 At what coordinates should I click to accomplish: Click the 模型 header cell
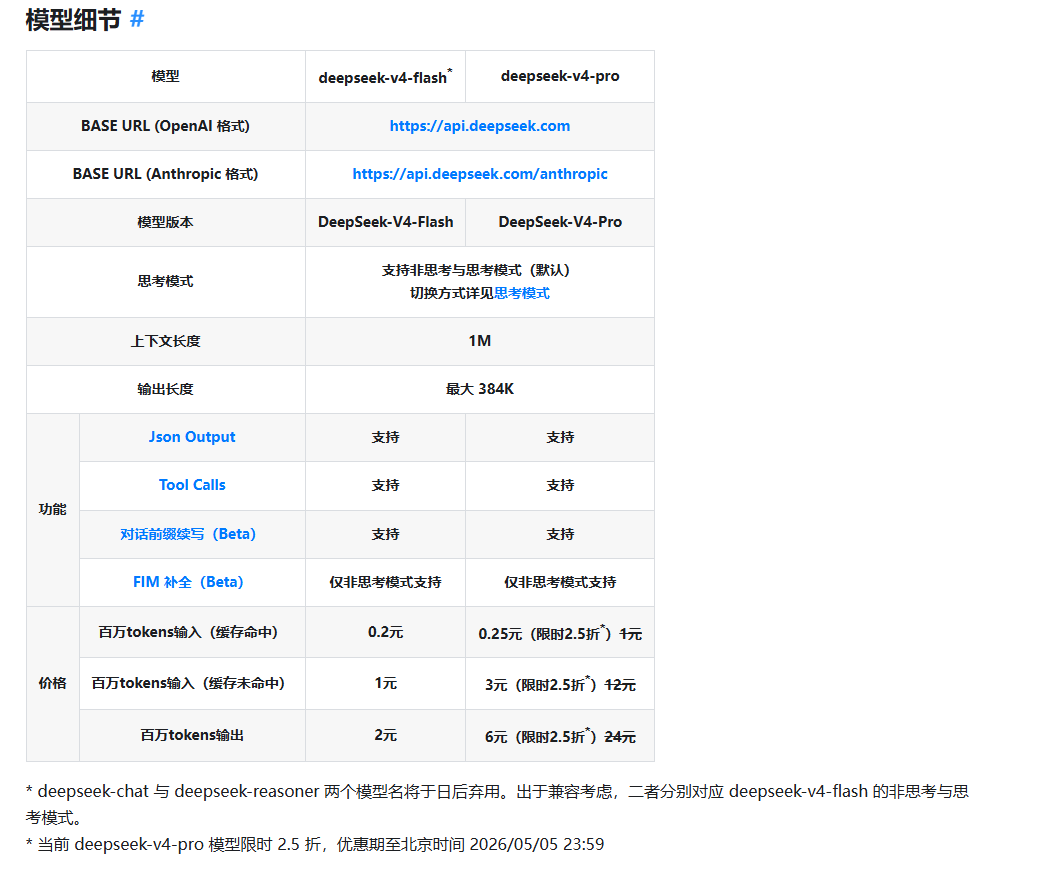[165, 77]
